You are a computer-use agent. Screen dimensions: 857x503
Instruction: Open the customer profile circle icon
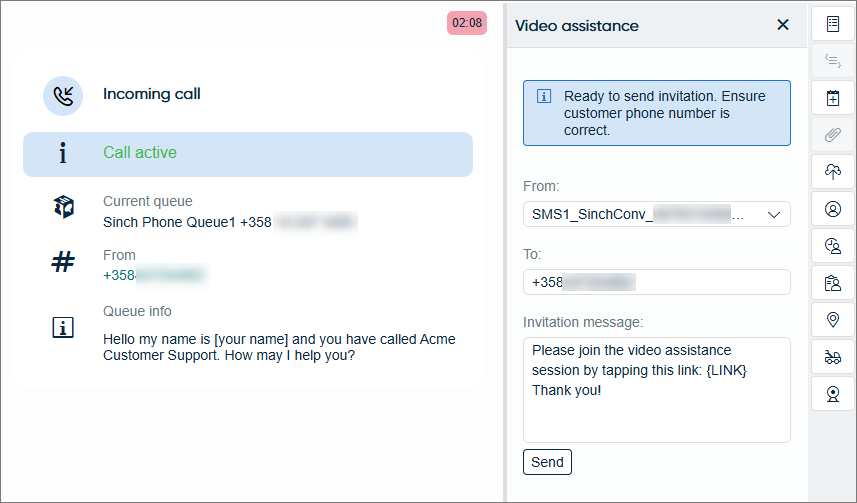832,209
